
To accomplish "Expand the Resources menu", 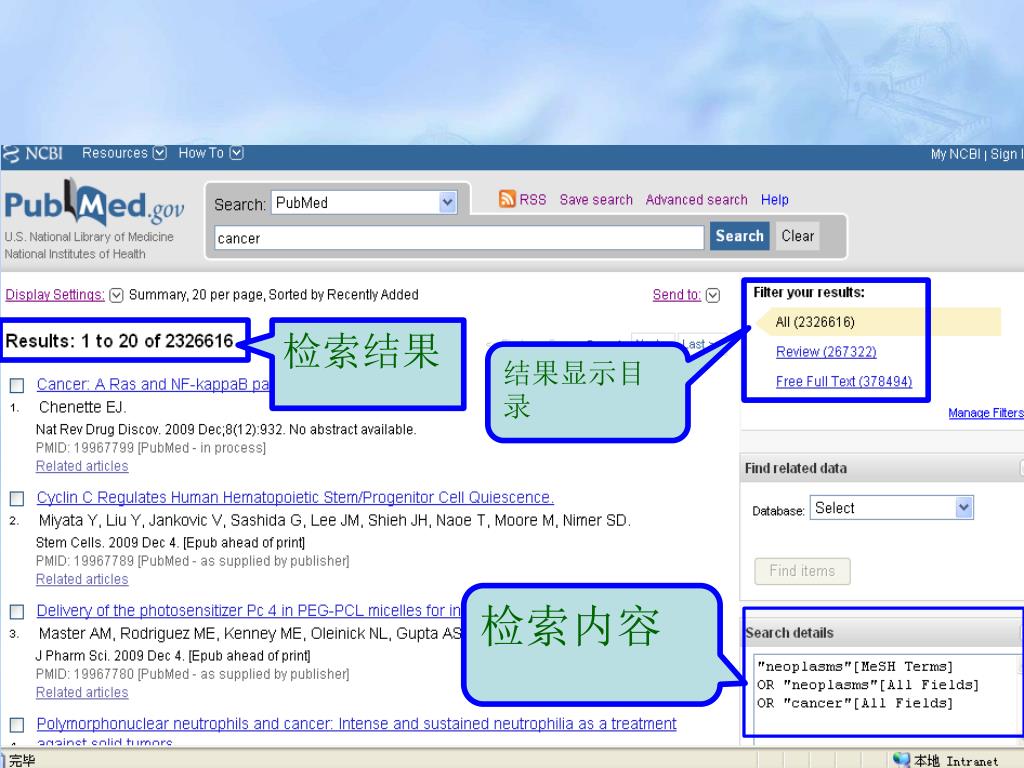I will pos(124,153).
